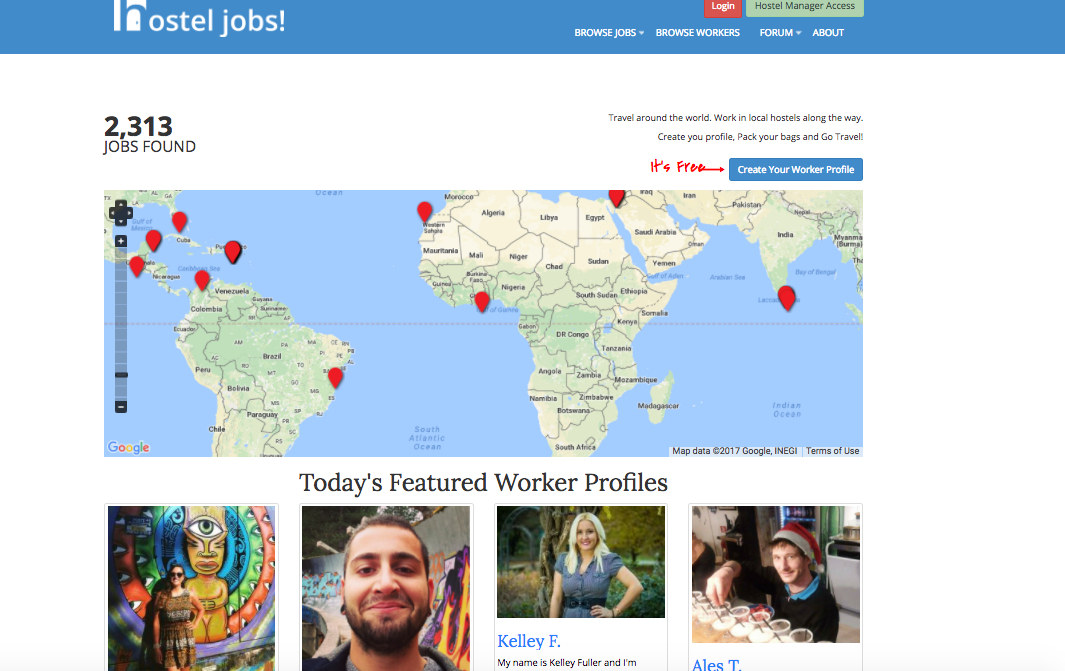Open the Terms of Use link

coord(832,451)
